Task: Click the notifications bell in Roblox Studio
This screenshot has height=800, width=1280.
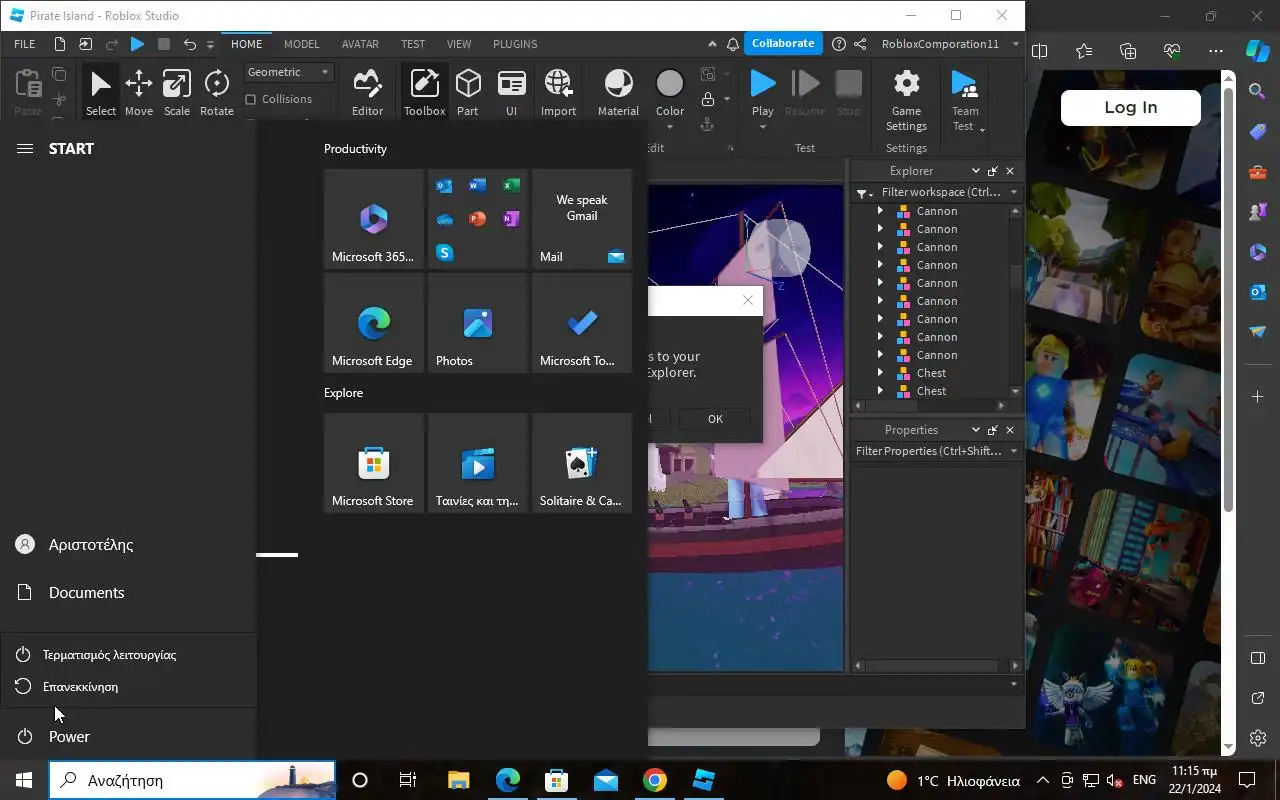Action: [x=733, y=44]
